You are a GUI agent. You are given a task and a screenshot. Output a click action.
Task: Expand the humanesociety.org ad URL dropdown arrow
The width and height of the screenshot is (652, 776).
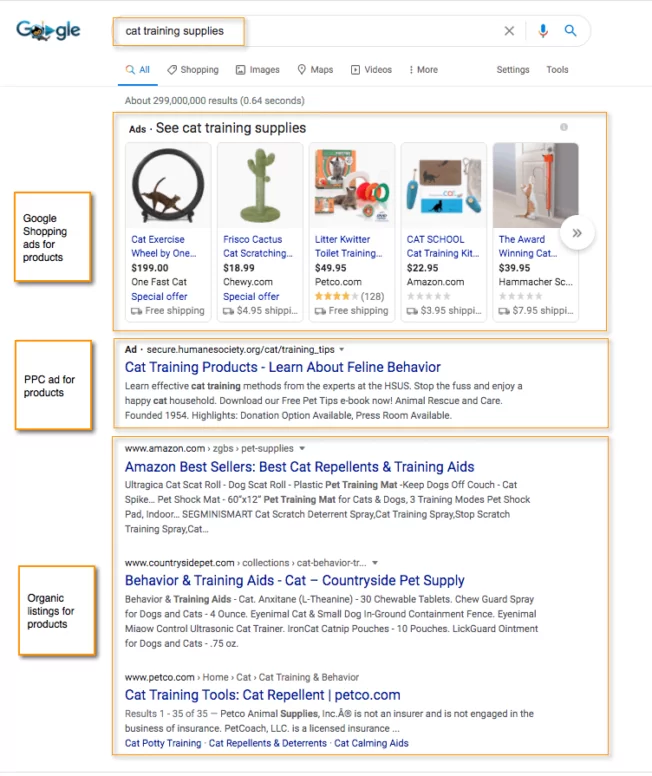341,350
